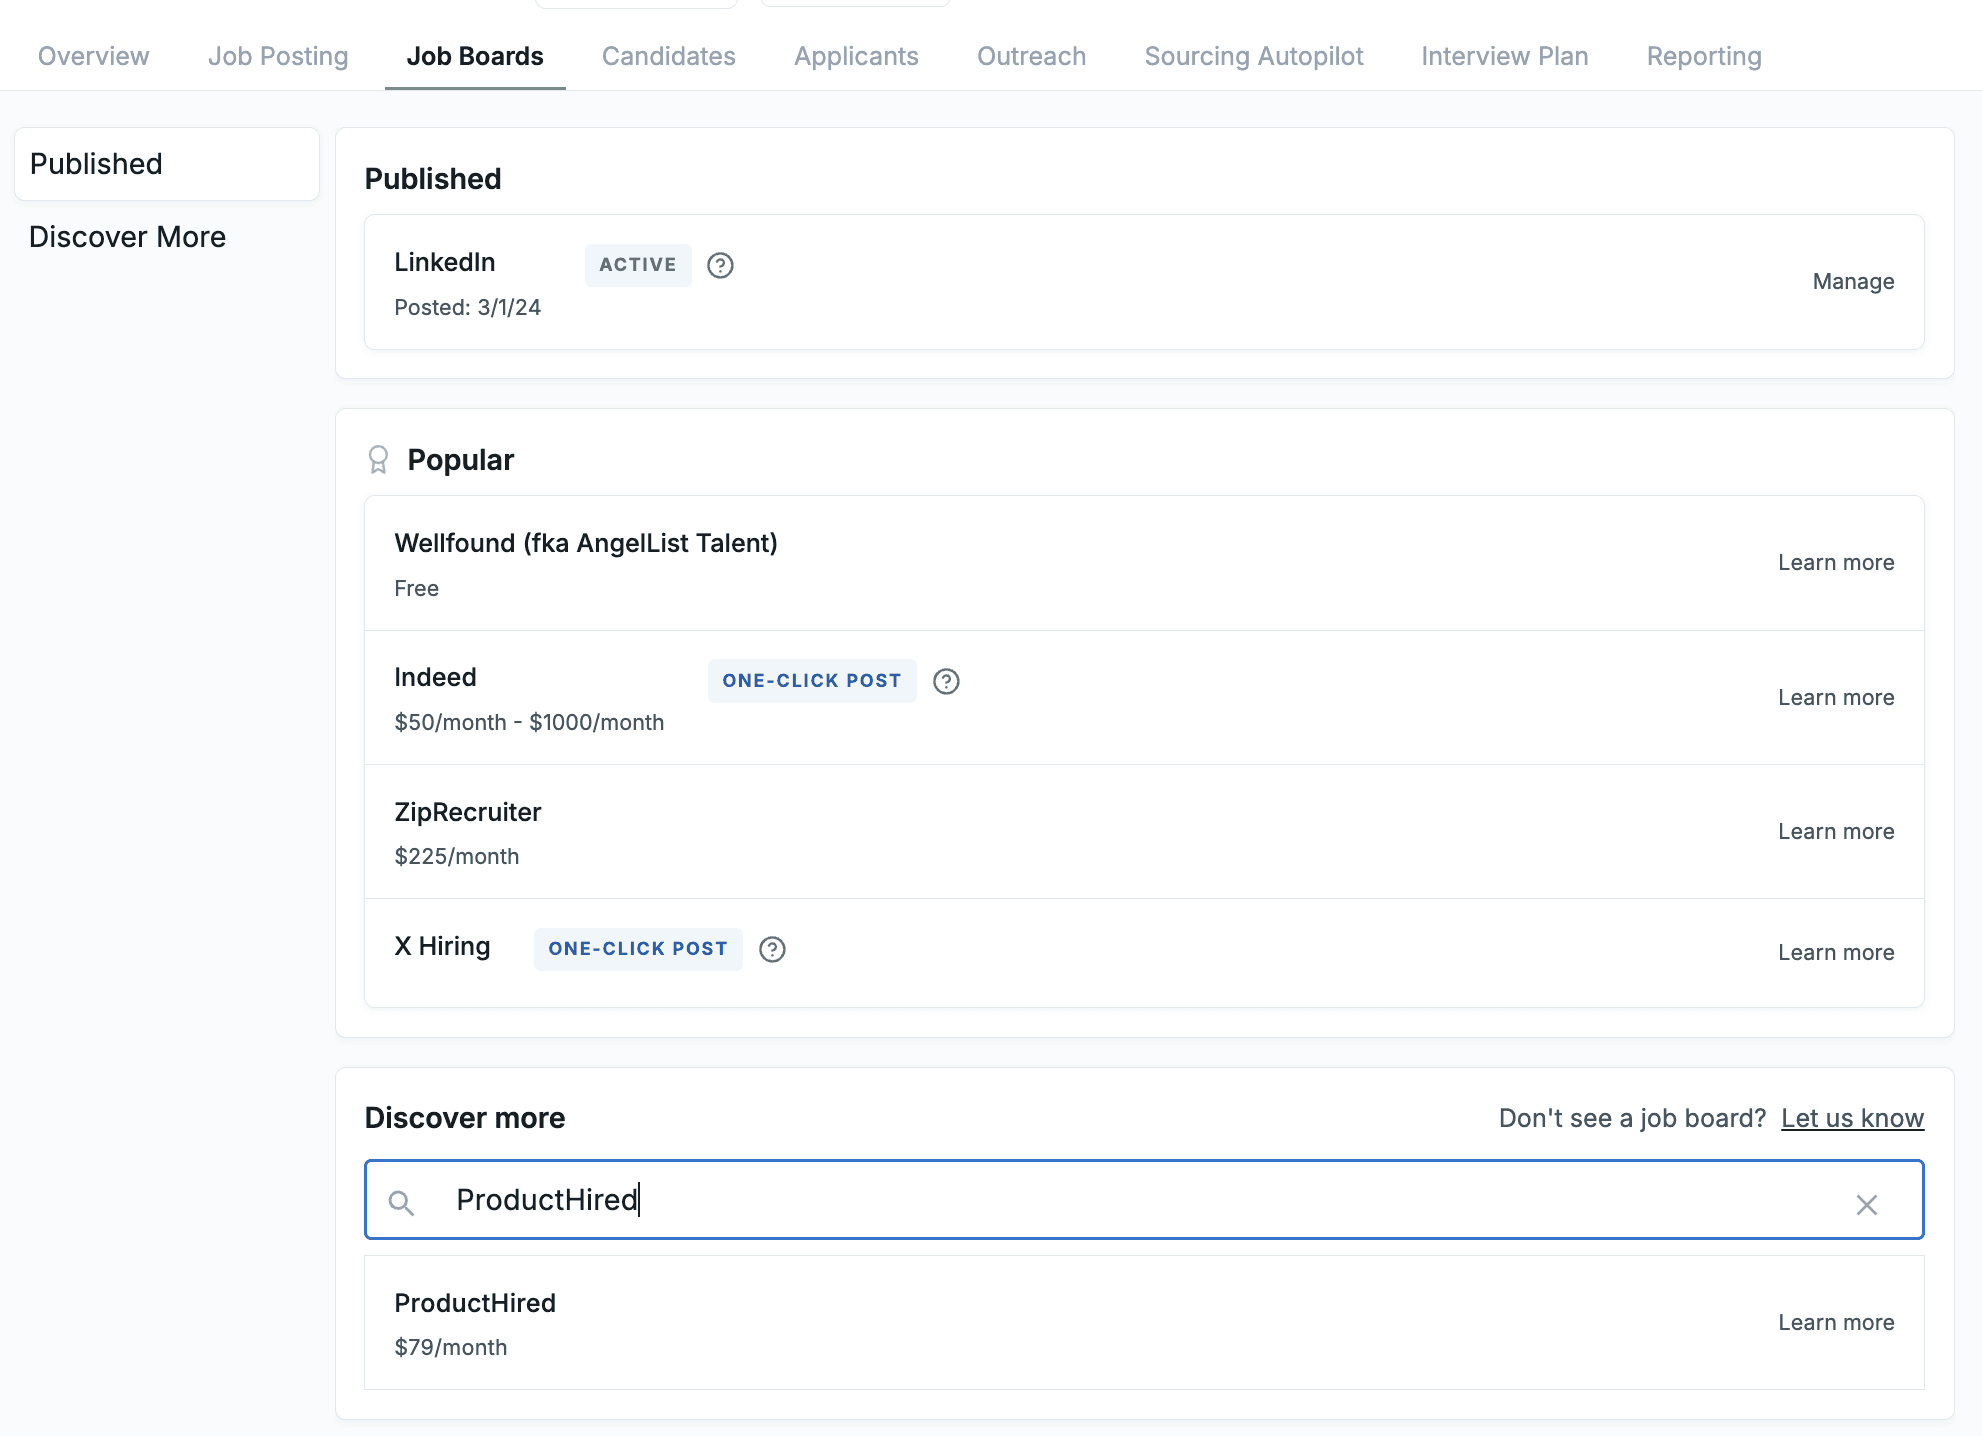This screenshot has width=1982, height=1436.
Task: Click help icon beside Indeed's One-Click Post
Action: (x=946, y=681)
